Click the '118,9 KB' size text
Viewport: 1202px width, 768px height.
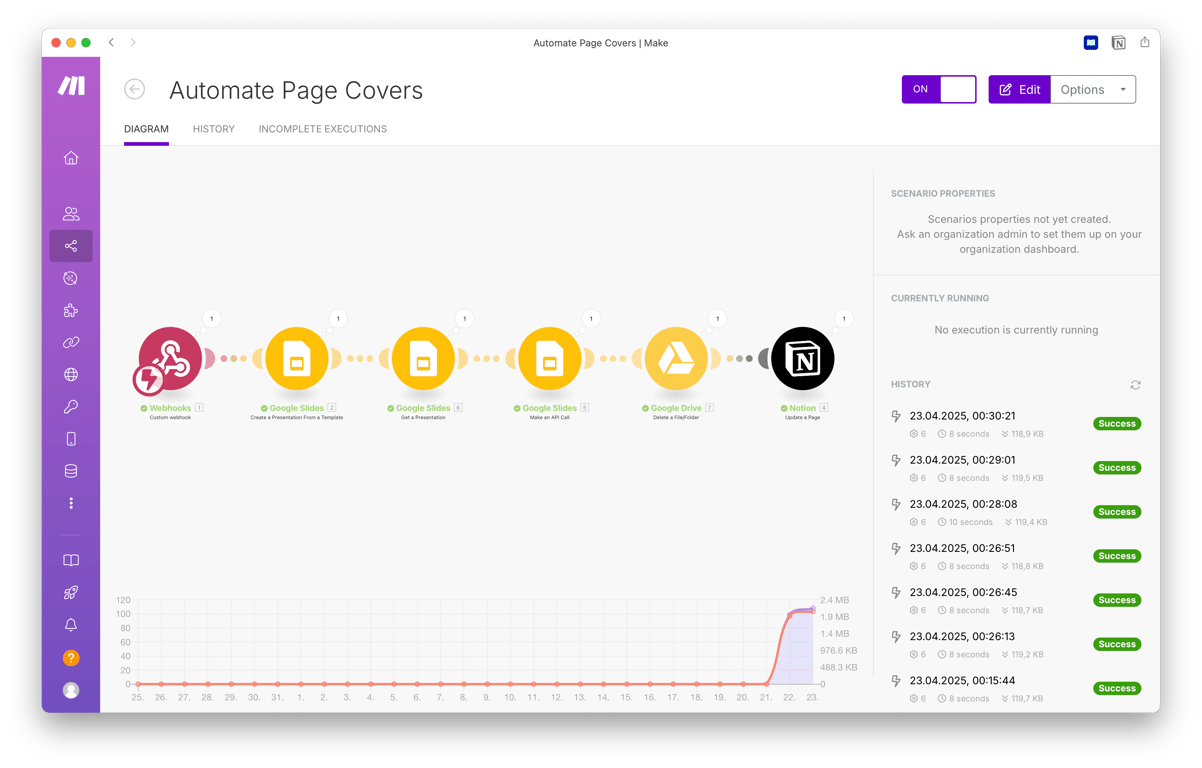coord(1028,434)
